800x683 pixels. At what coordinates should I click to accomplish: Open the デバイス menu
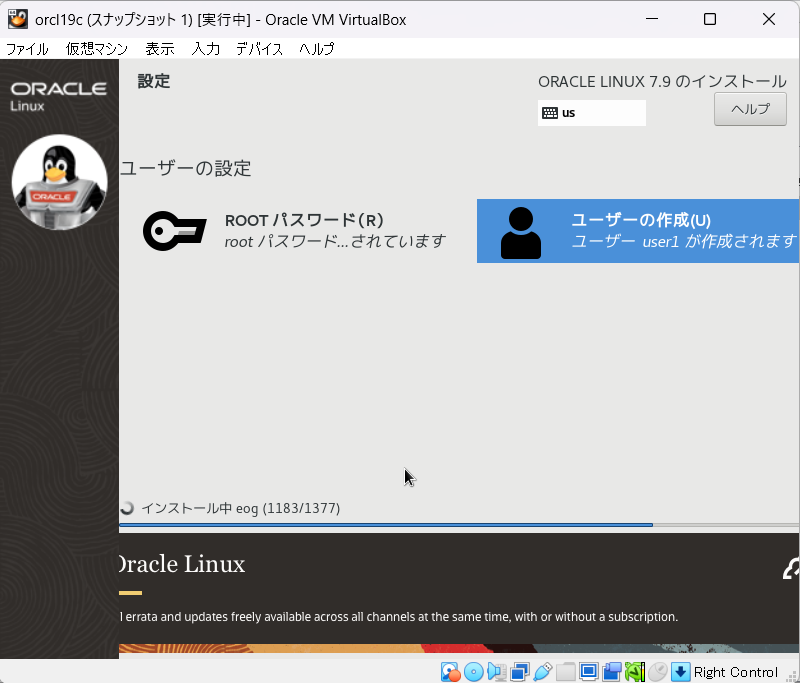click(x=259, y=49)
